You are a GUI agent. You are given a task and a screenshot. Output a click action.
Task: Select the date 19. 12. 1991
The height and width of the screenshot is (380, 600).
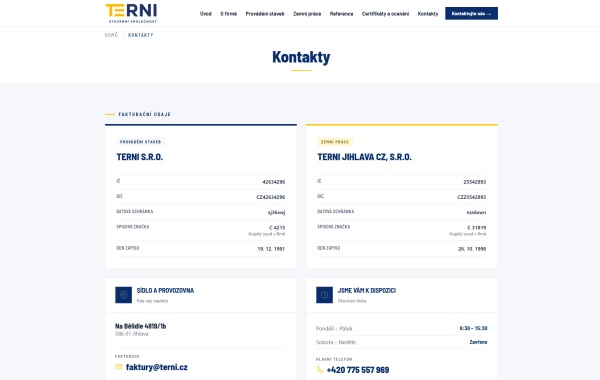[271, 249]
